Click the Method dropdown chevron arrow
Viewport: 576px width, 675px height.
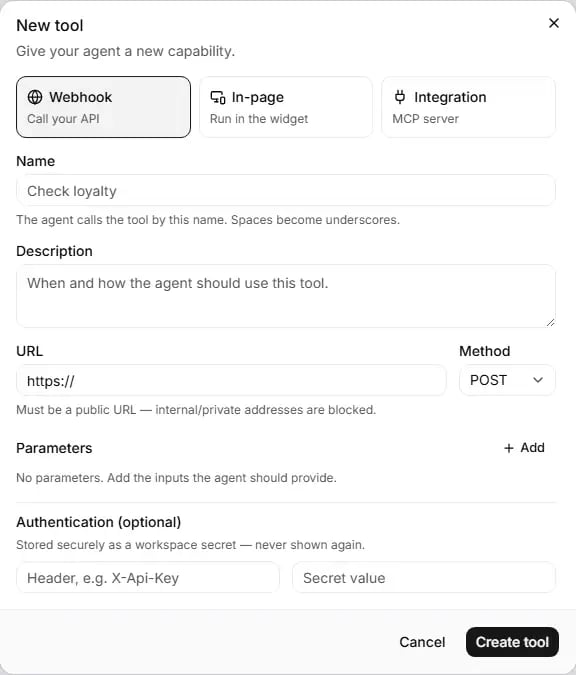tap(538, 380)
